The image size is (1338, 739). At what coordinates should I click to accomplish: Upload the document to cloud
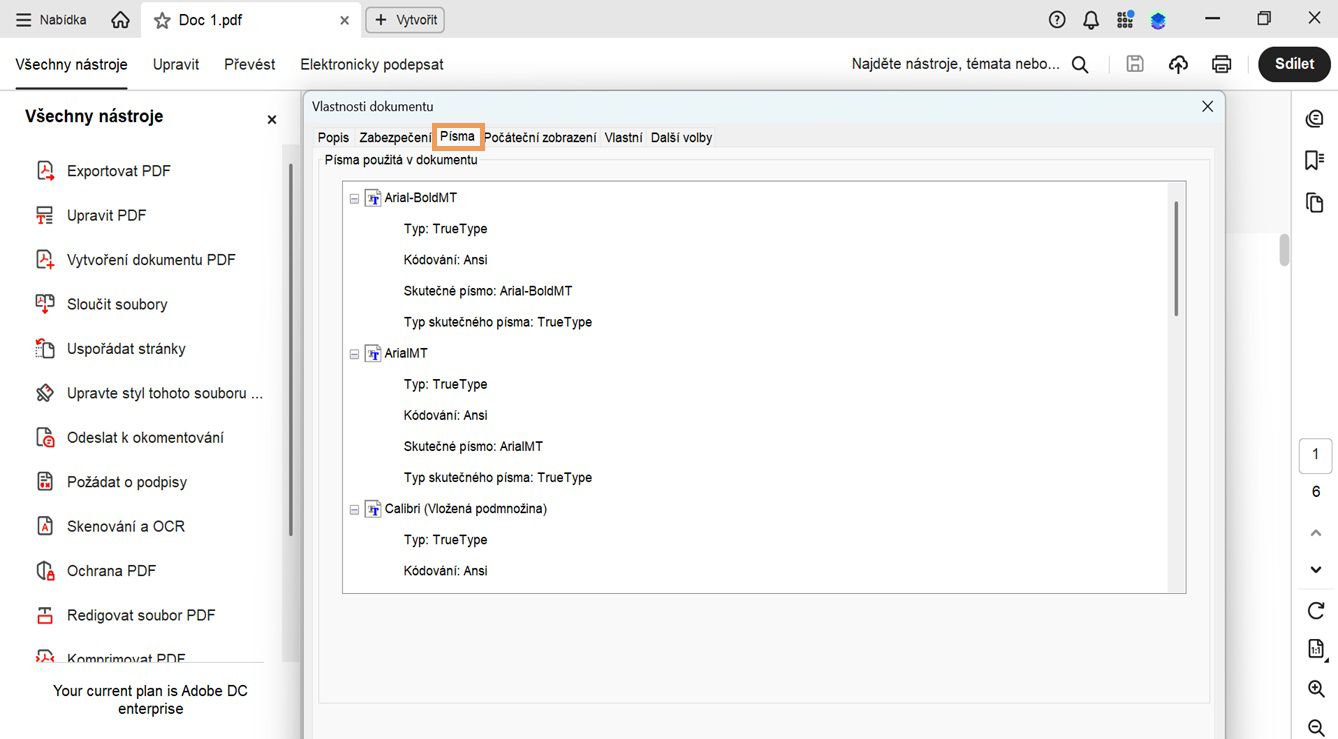tap(1178, 64)
